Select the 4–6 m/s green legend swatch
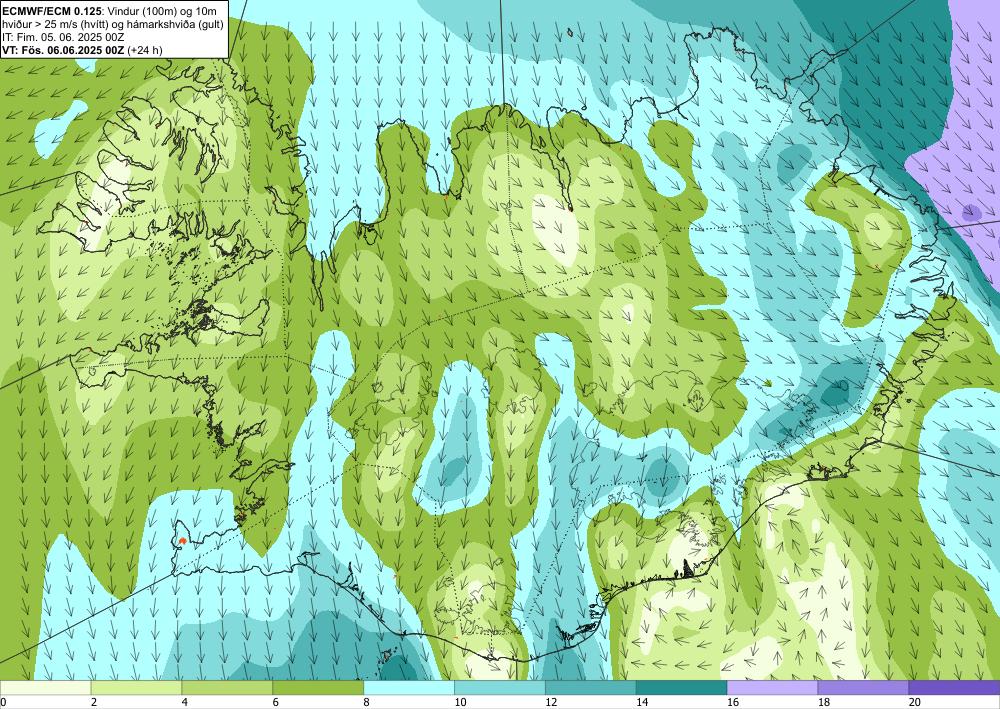 227,687
